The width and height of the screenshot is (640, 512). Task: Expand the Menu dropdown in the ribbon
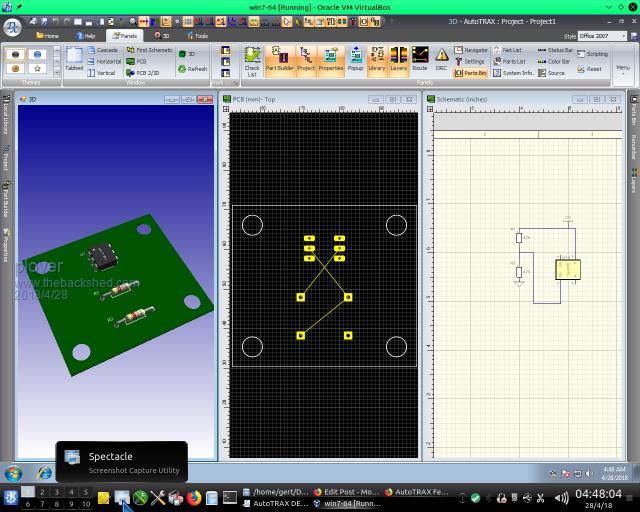(623, 69)
